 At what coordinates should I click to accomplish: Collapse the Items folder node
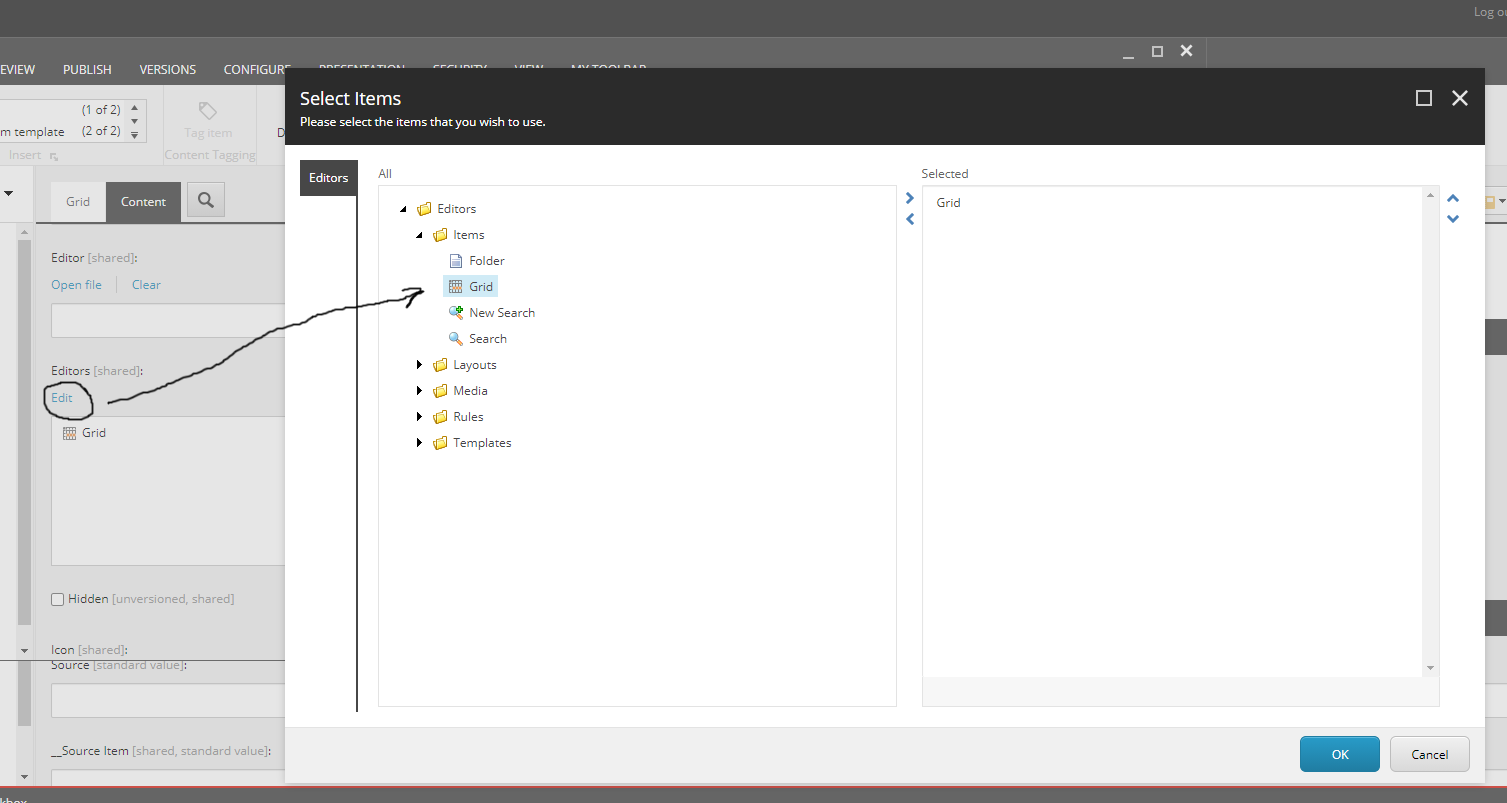420,234
